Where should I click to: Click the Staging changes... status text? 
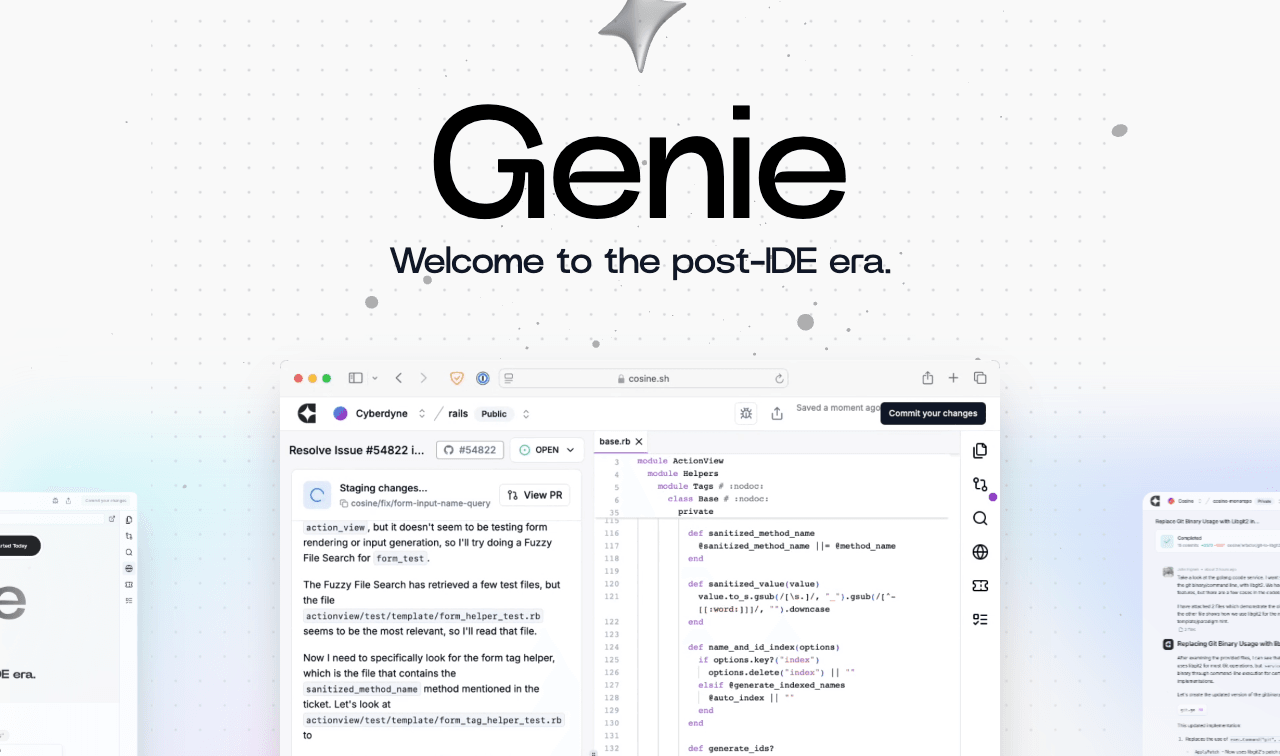click(383, 488)
